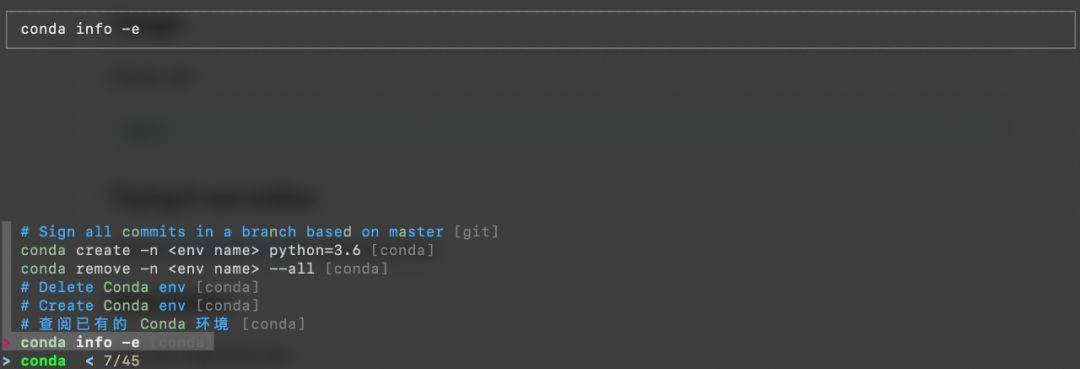Click the 7/45 match counter
The width and height of the screenshot is (1080, 369).
(x=121, y=361)
